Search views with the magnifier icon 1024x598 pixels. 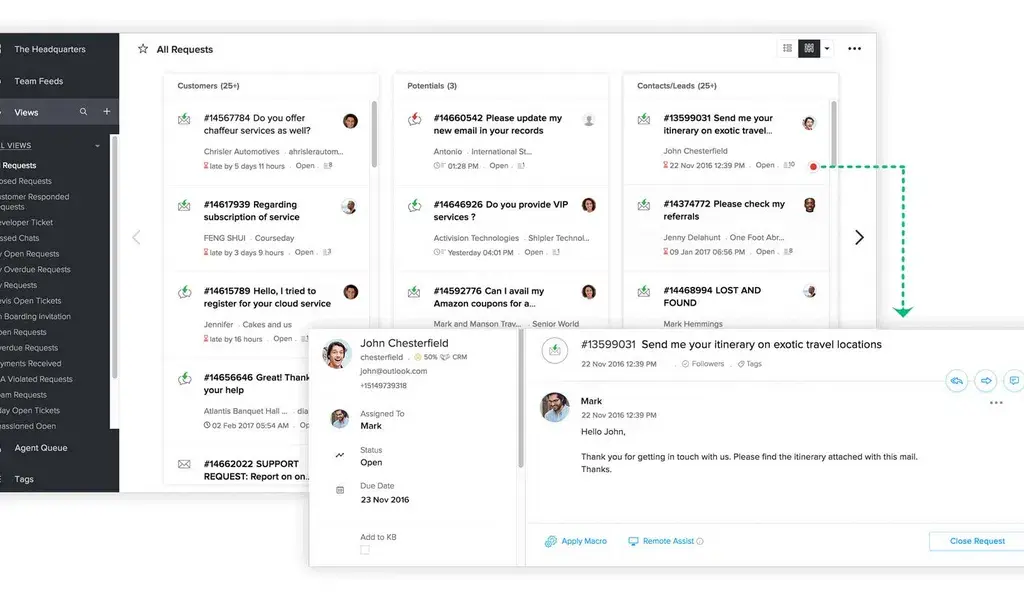point(84,112)
